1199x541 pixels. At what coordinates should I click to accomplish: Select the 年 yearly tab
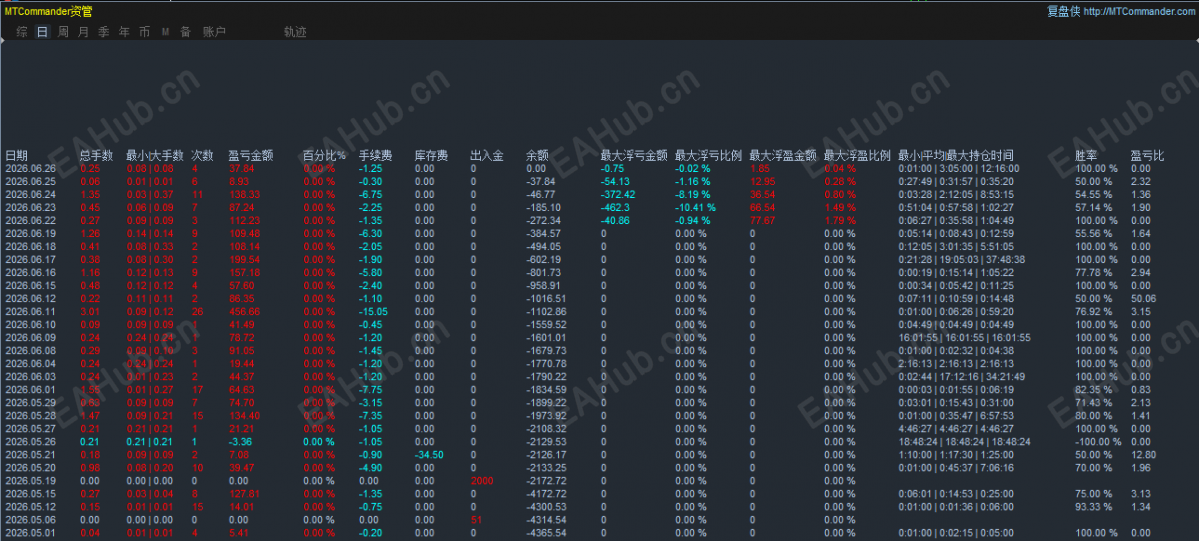click(x=125, y=32)
